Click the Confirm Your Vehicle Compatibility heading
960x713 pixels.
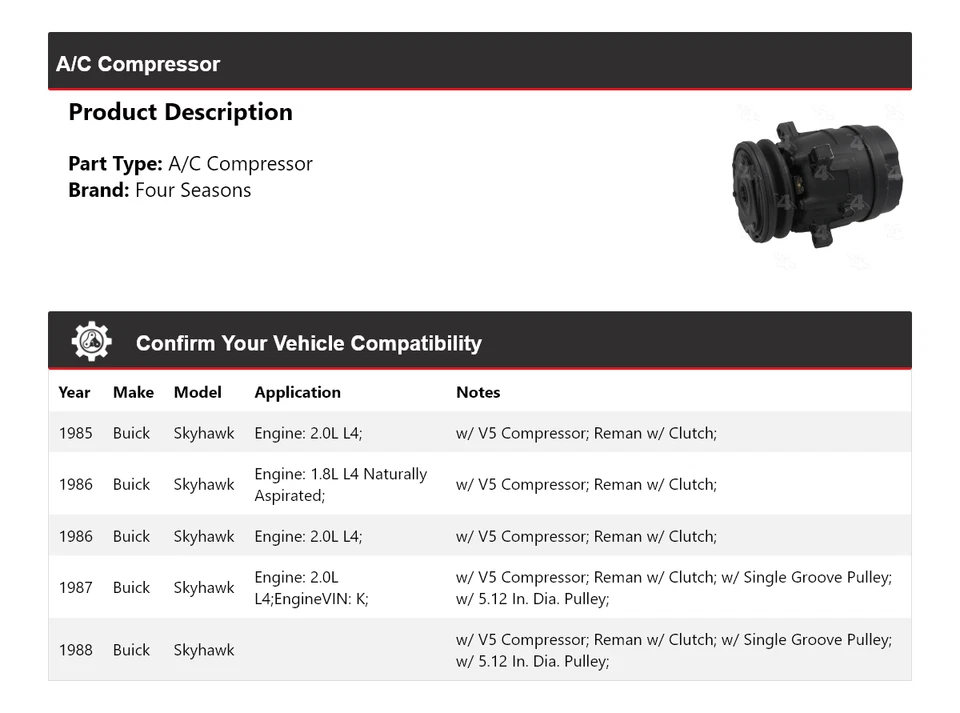[x=308, y=343]
